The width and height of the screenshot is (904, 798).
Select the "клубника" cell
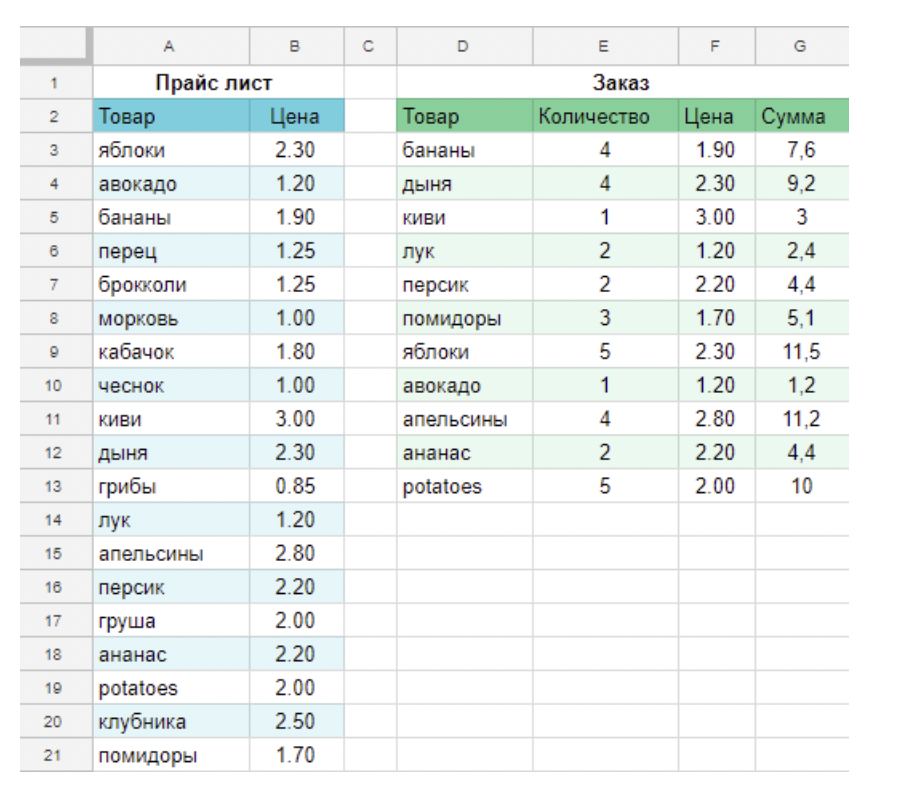(x=170, y=722)
